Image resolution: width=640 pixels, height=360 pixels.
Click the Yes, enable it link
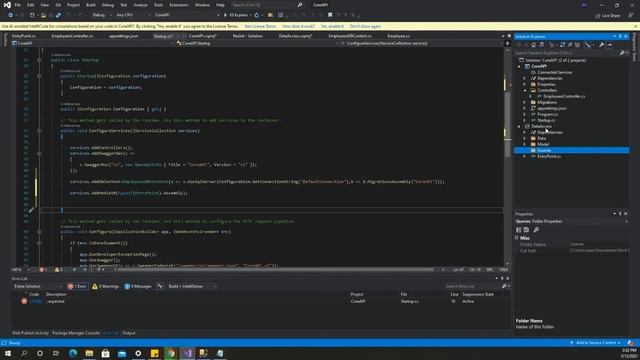click(332, 26)
